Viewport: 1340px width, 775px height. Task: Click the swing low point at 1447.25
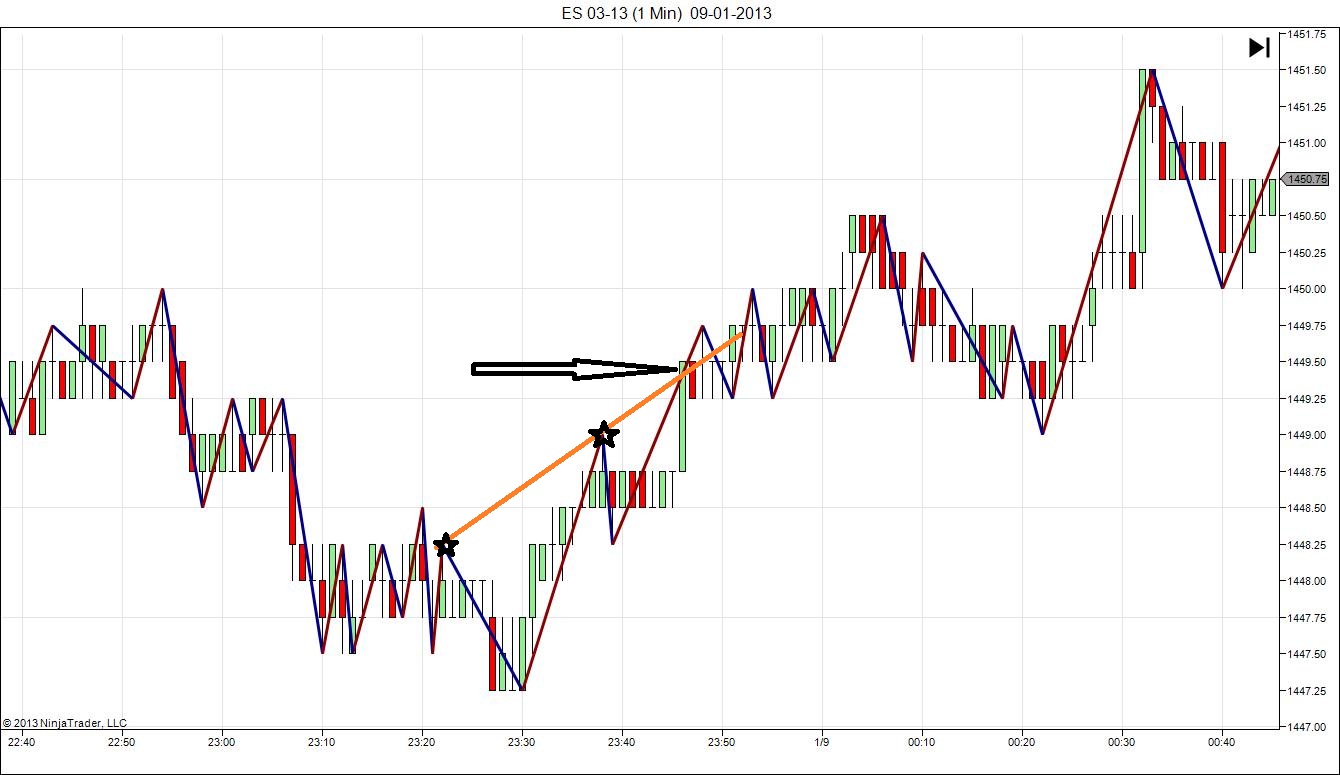coord(522,689)
